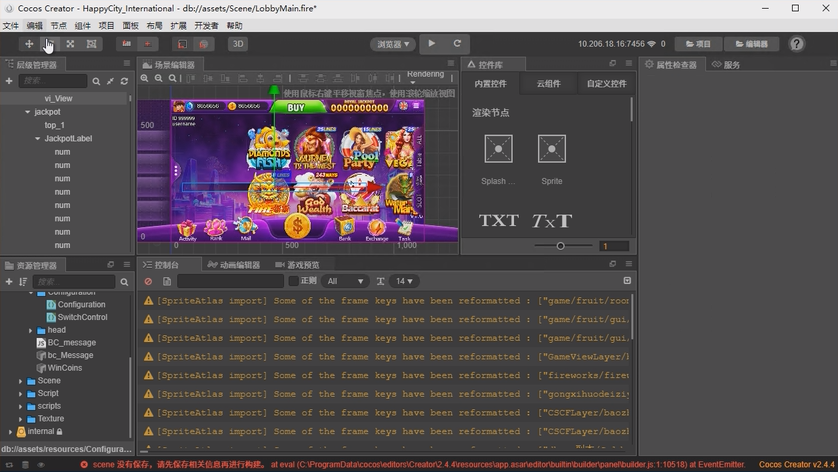Clear the console log
This screenshot has height=472, width=838.
[148, 281]
